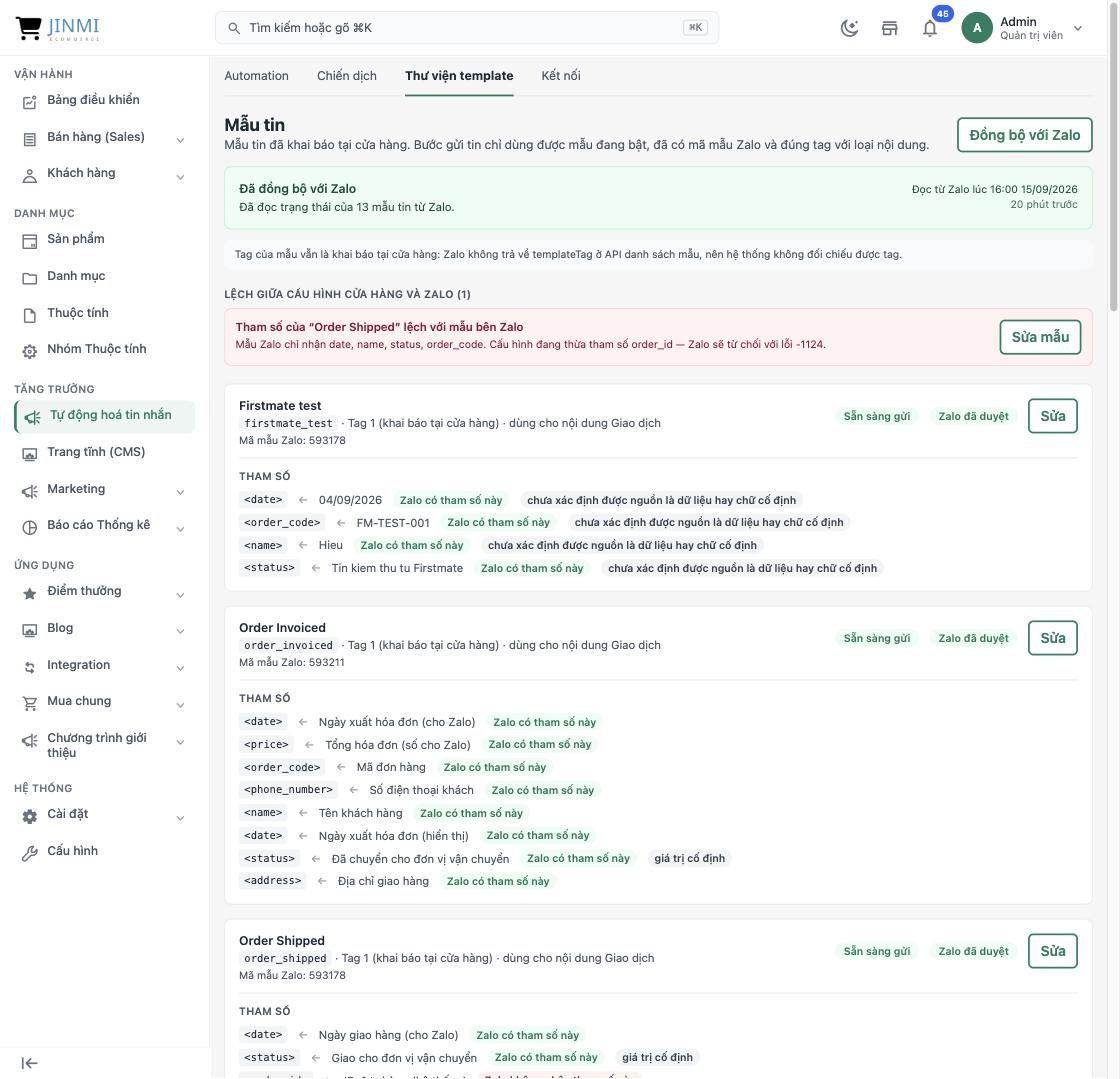
Task: Click the page vertical scrollbar
Action: (x=1114, y=157)
